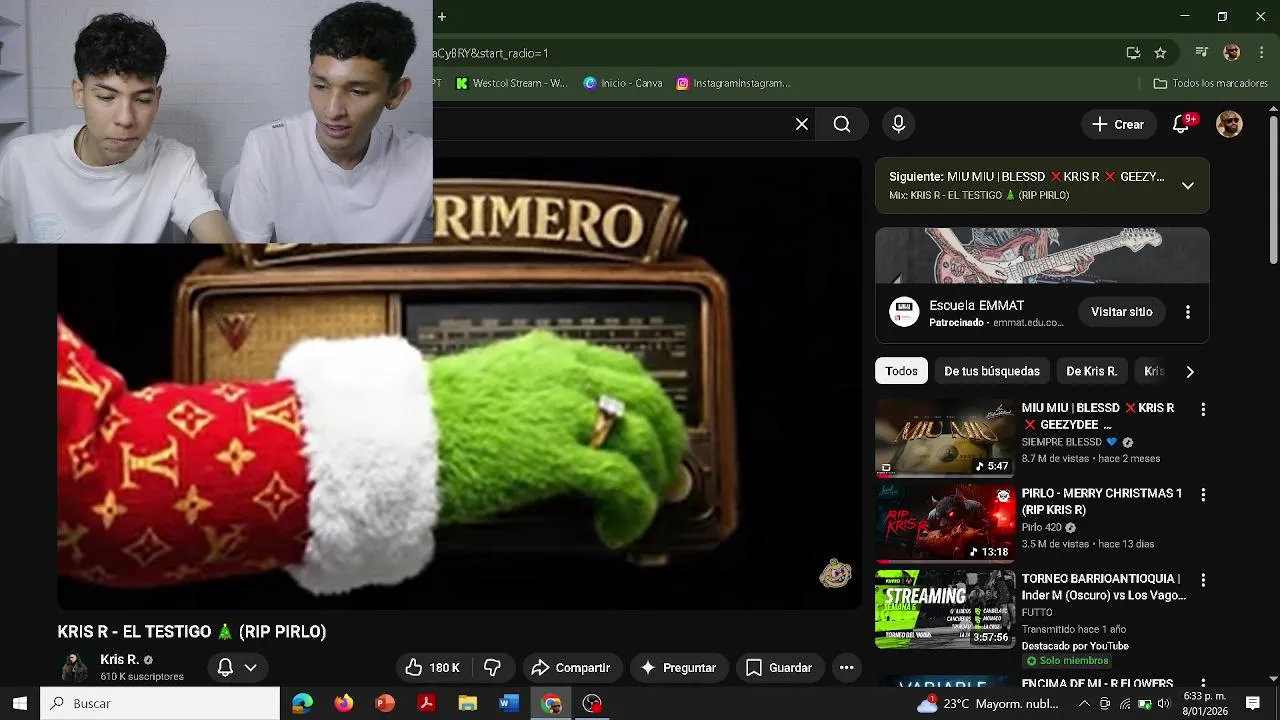Install app icon in address bar
Image resolution: width=1280 pixels, height=720 pixels.
click(x=1133, y=53)
